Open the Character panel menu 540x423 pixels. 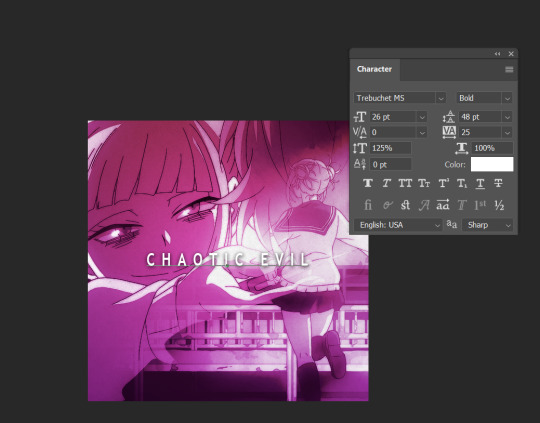509,70
